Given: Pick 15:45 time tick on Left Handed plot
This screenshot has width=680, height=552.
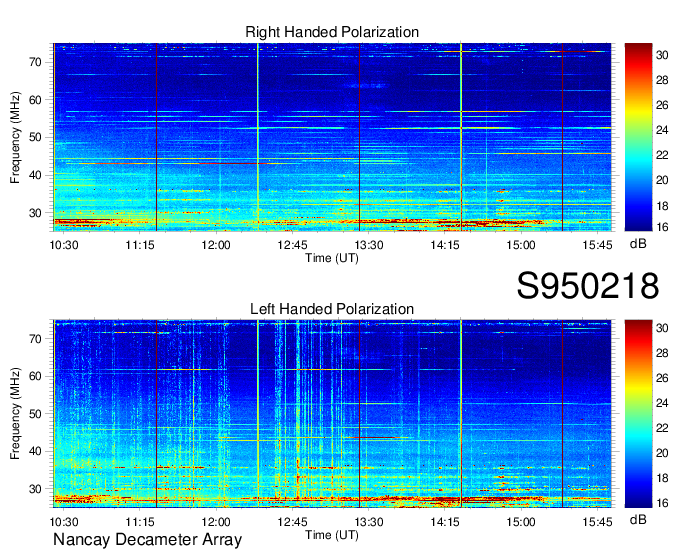Looking at the screenshot, I should pos(597,522).
